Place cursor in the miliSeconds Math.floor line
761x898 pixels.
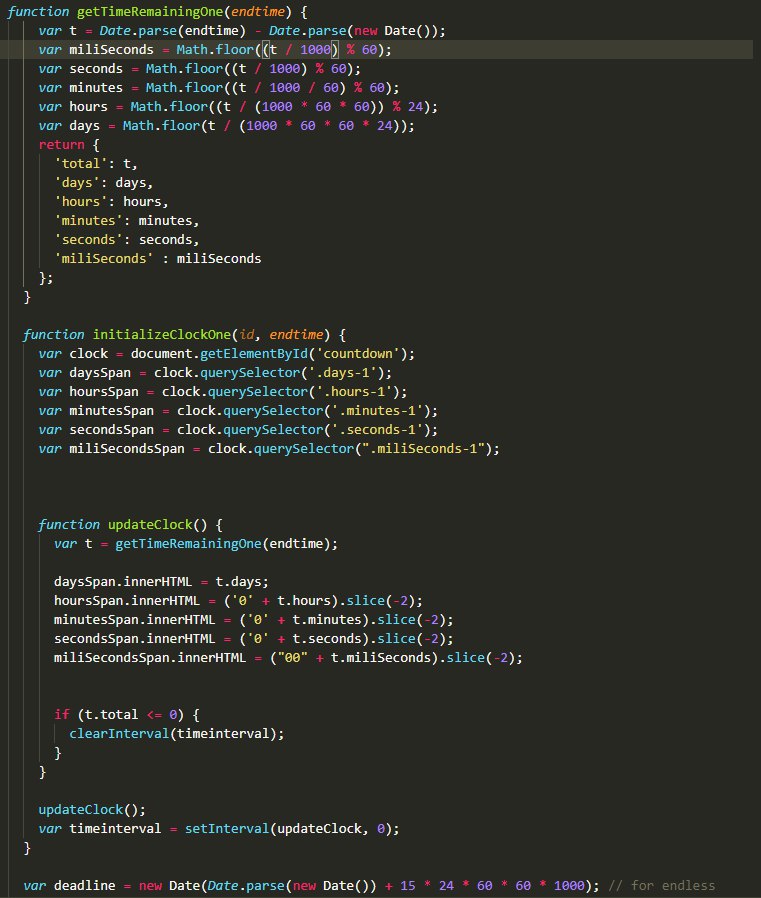[215, 49]
